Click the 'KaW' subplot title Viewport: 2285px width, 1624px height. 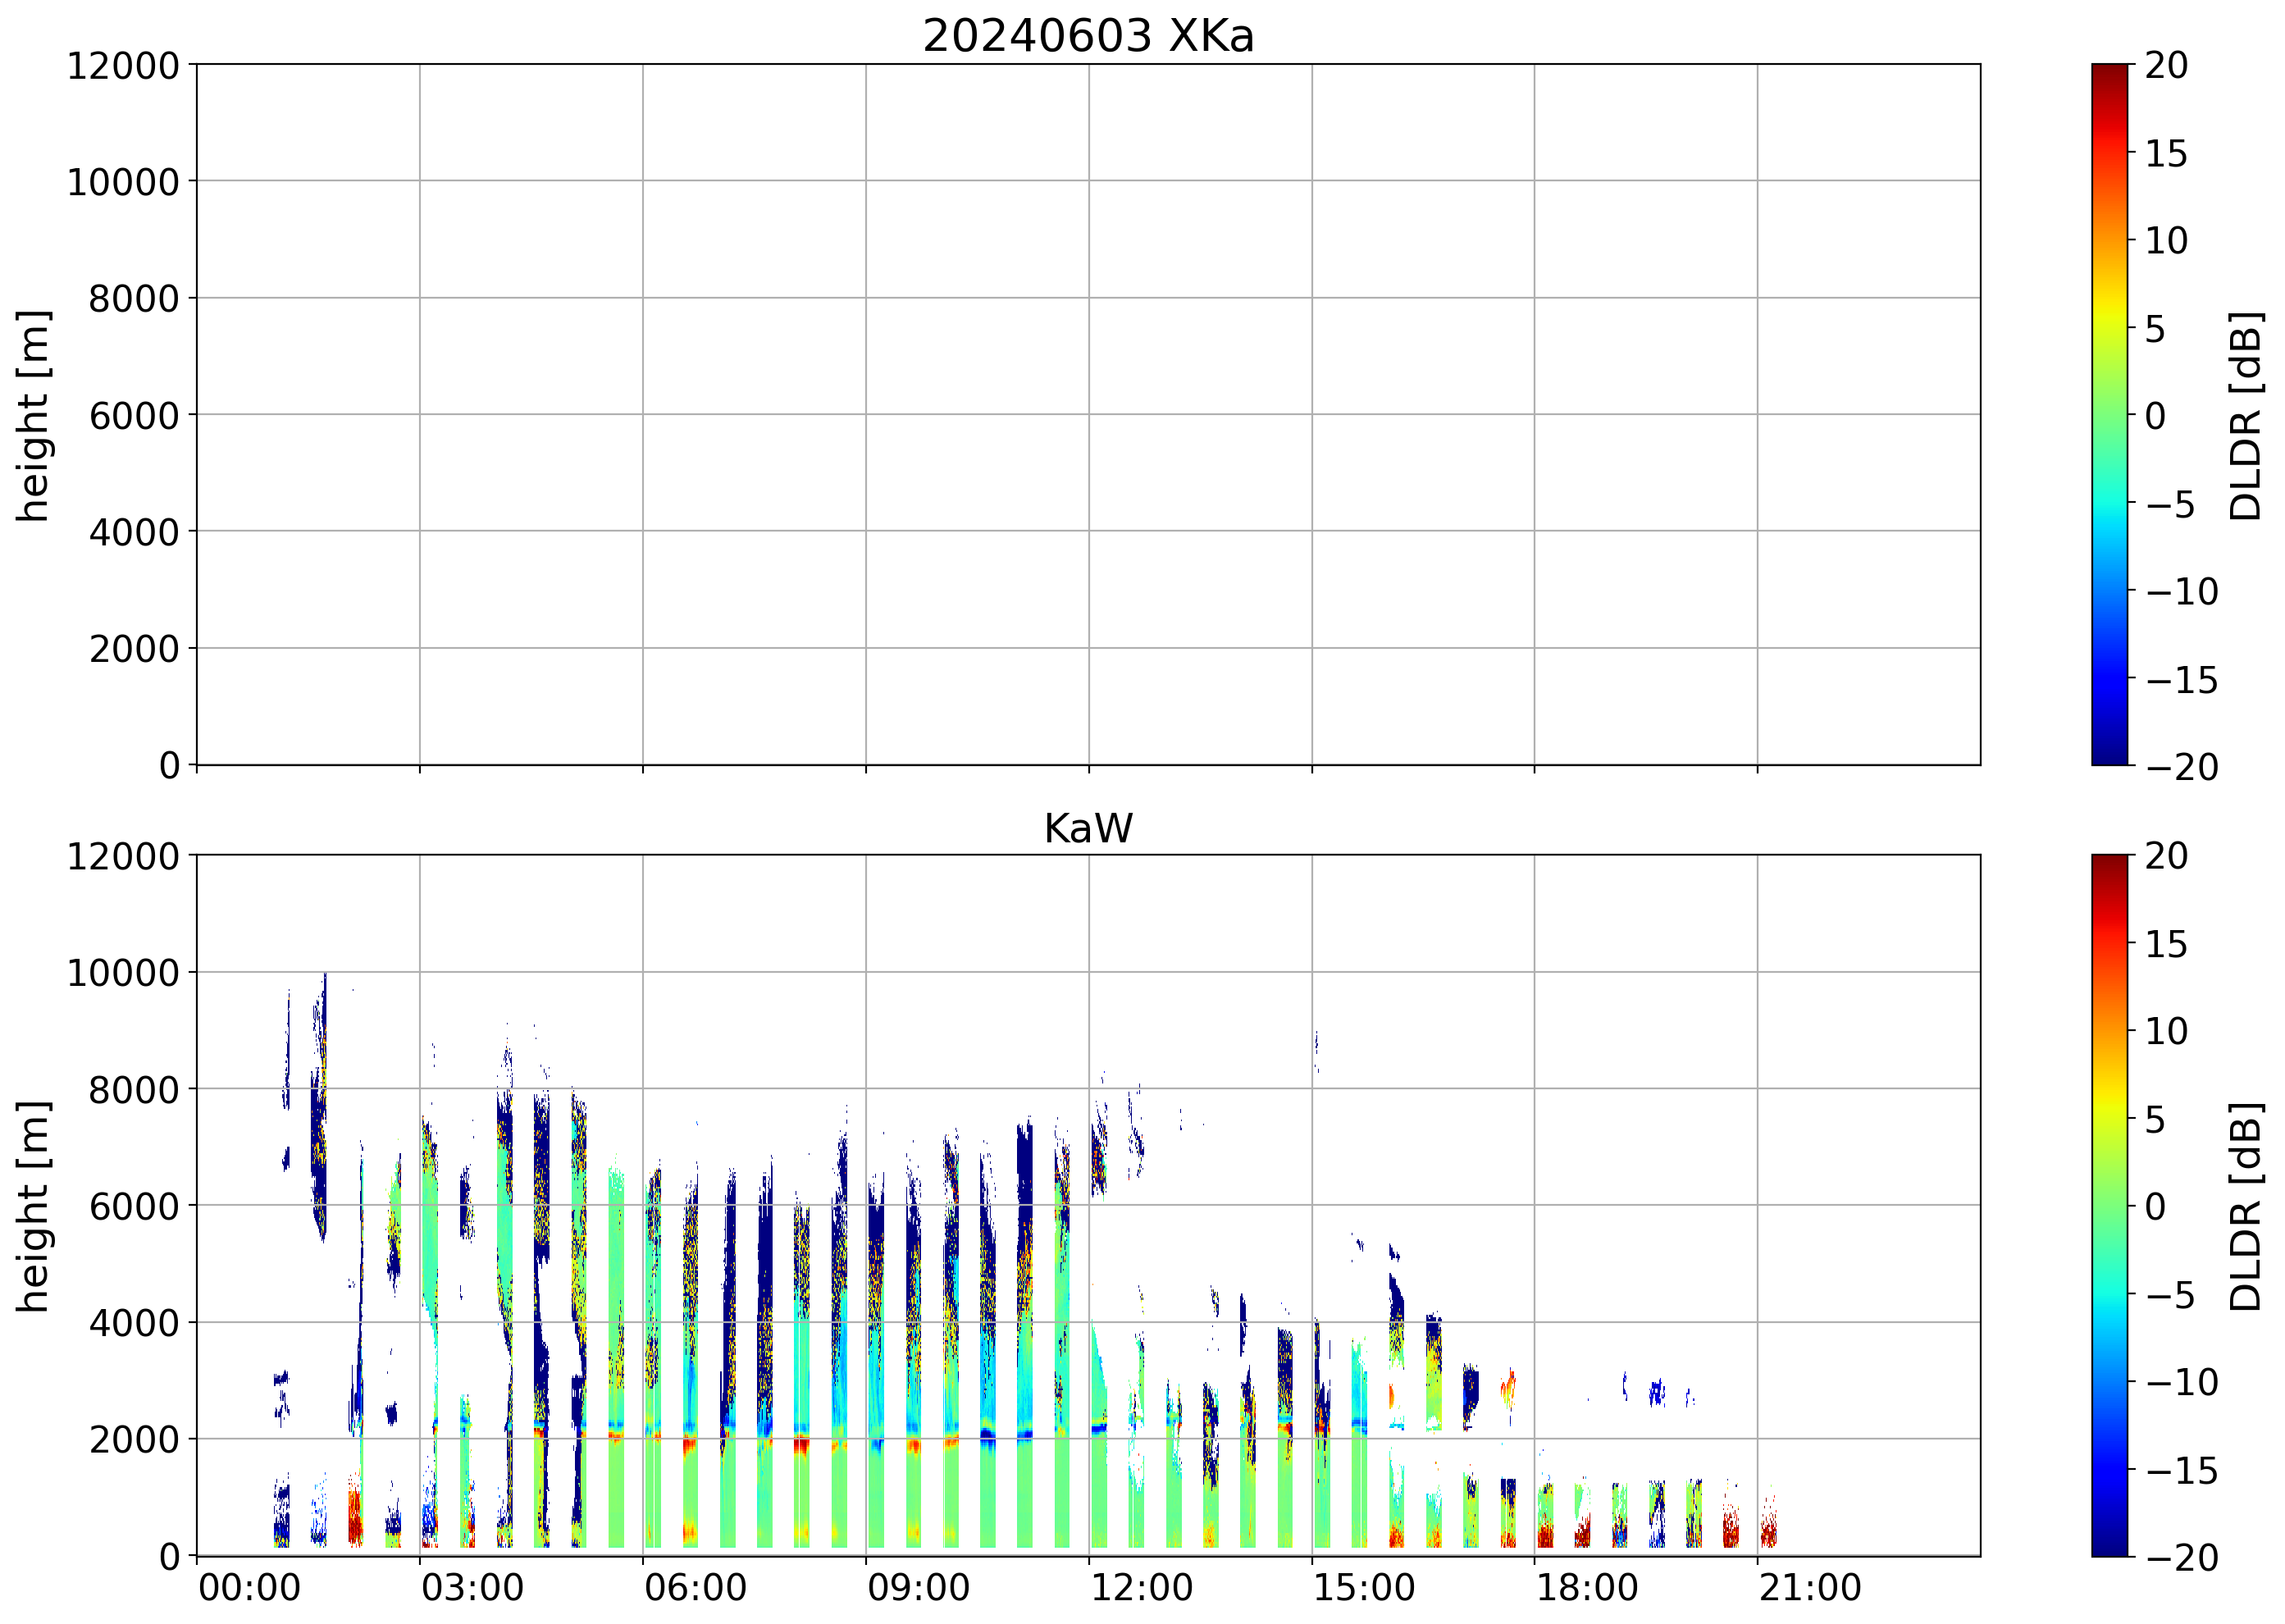[x=1088, y=828]
